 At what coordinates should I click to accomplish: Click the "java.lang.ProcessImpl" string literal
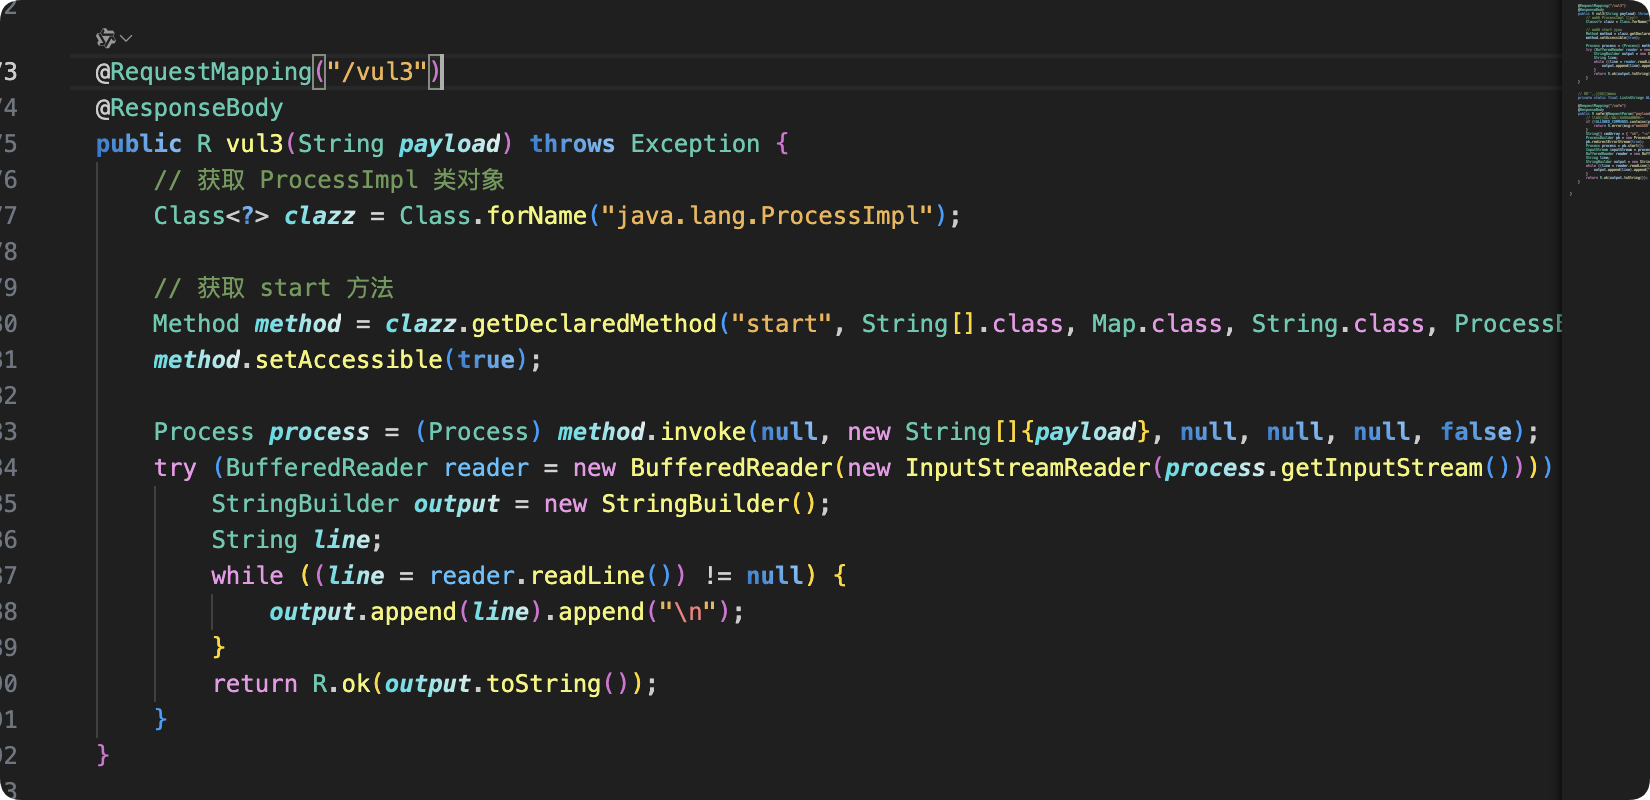tap(767, 216)
